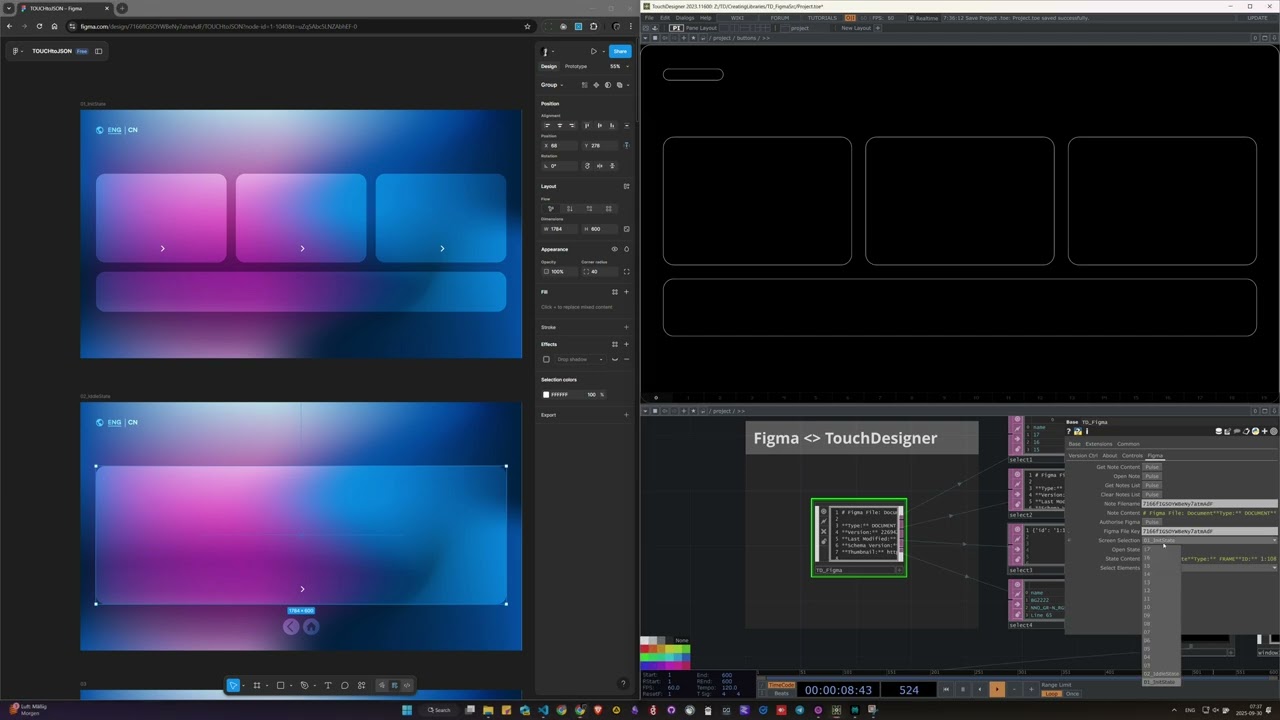Open the Design tab in Figma
The height and width of the screenshot is (720, 1280).
[x=549, y=66]
